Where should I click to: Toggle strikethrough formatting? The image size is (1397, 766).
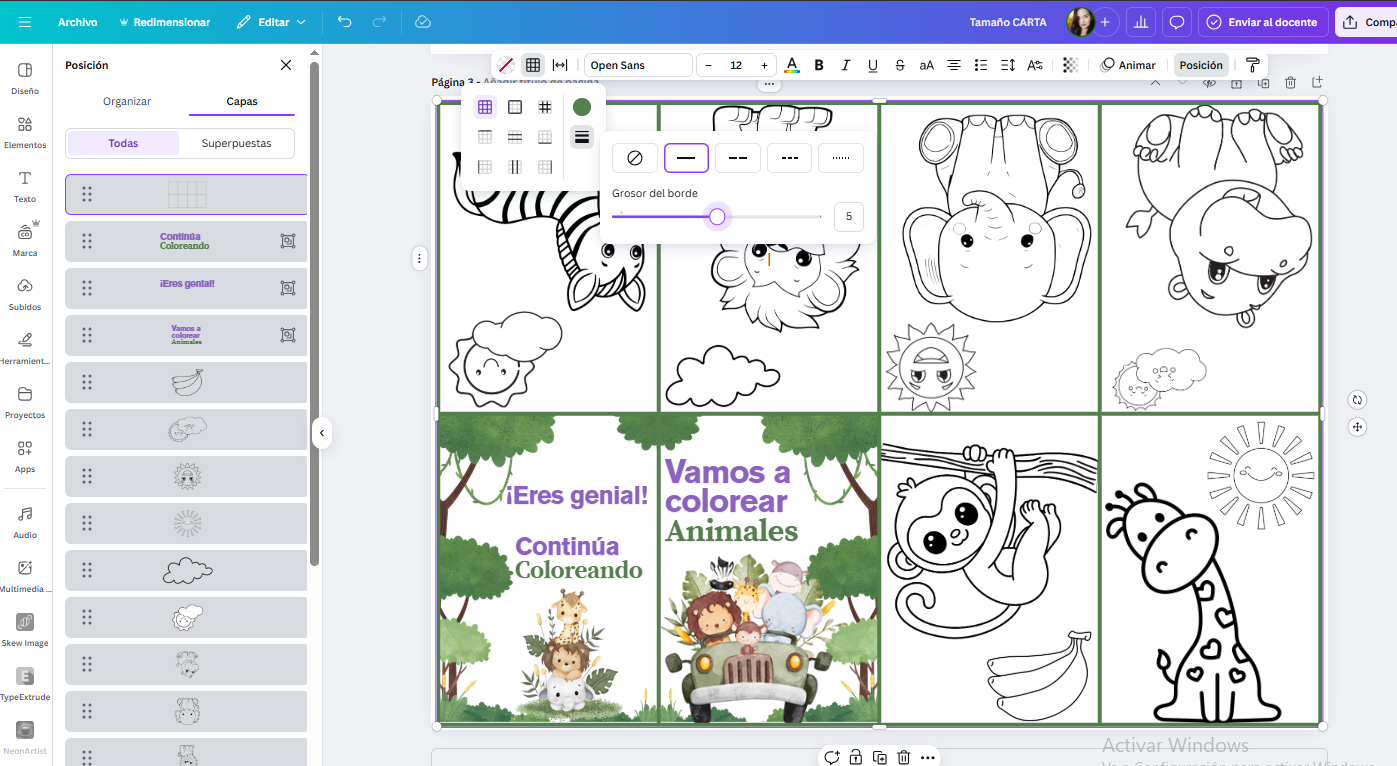coord(900,65)
